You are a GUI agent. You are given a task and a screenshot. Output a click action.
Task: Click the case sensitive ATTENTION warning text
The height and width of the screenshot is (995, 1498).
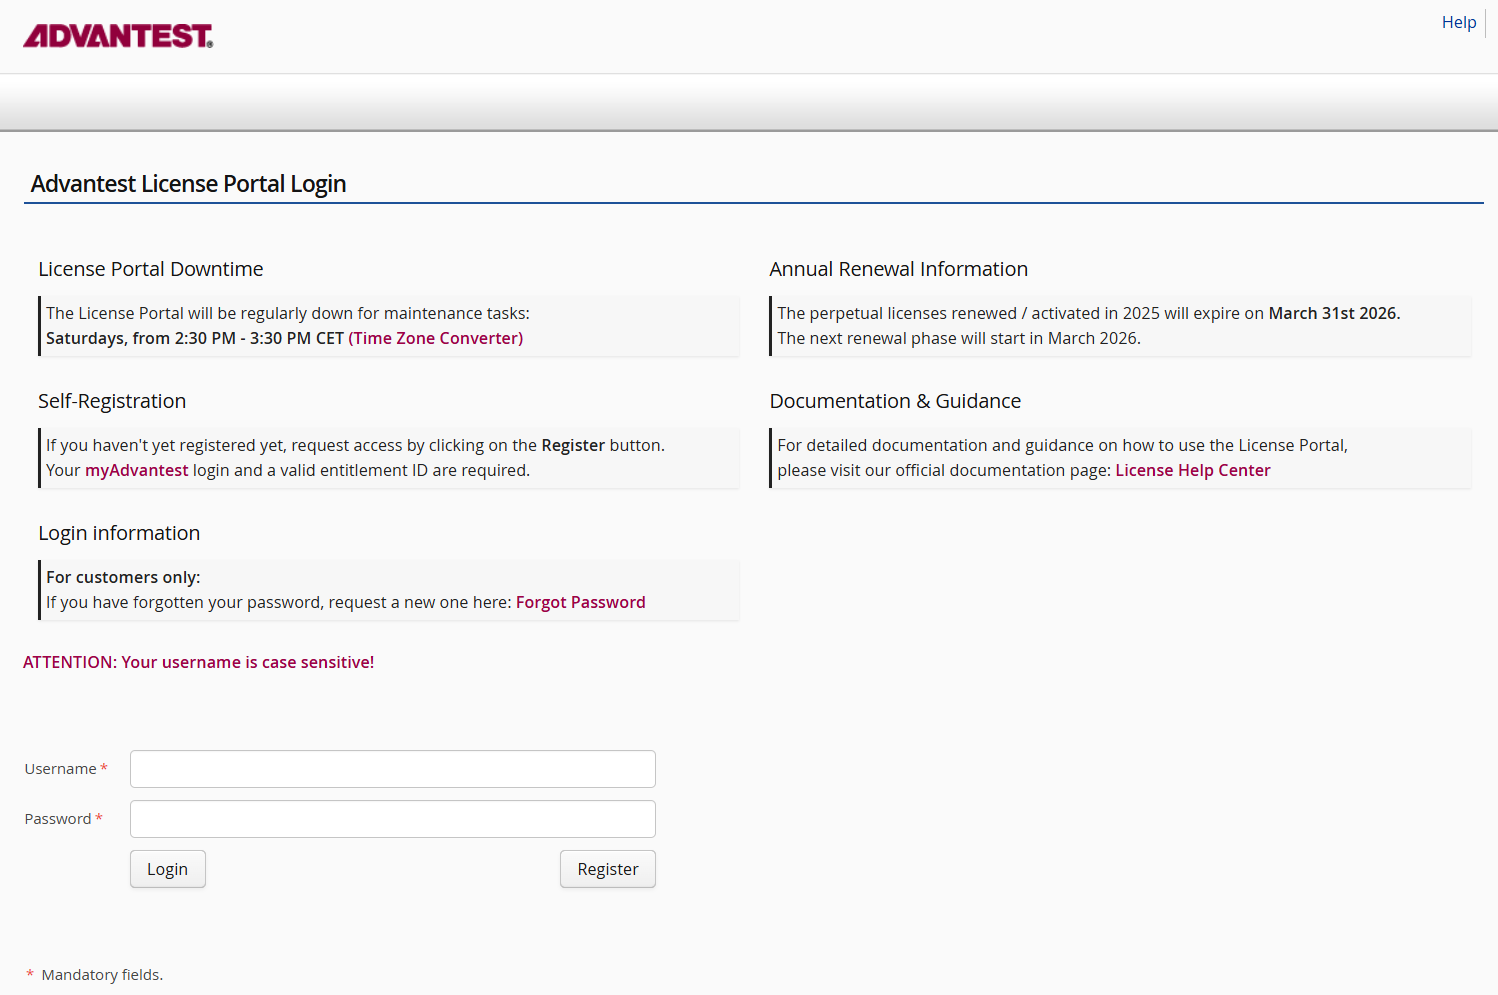click(x=198, y=662)
